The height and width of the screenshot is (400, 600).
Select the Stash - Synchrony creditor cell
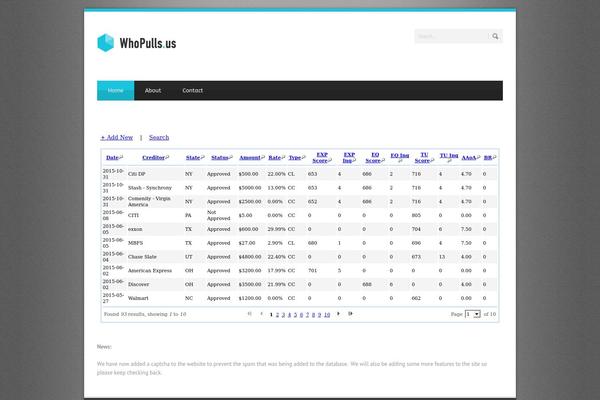[x=150, y=188]
